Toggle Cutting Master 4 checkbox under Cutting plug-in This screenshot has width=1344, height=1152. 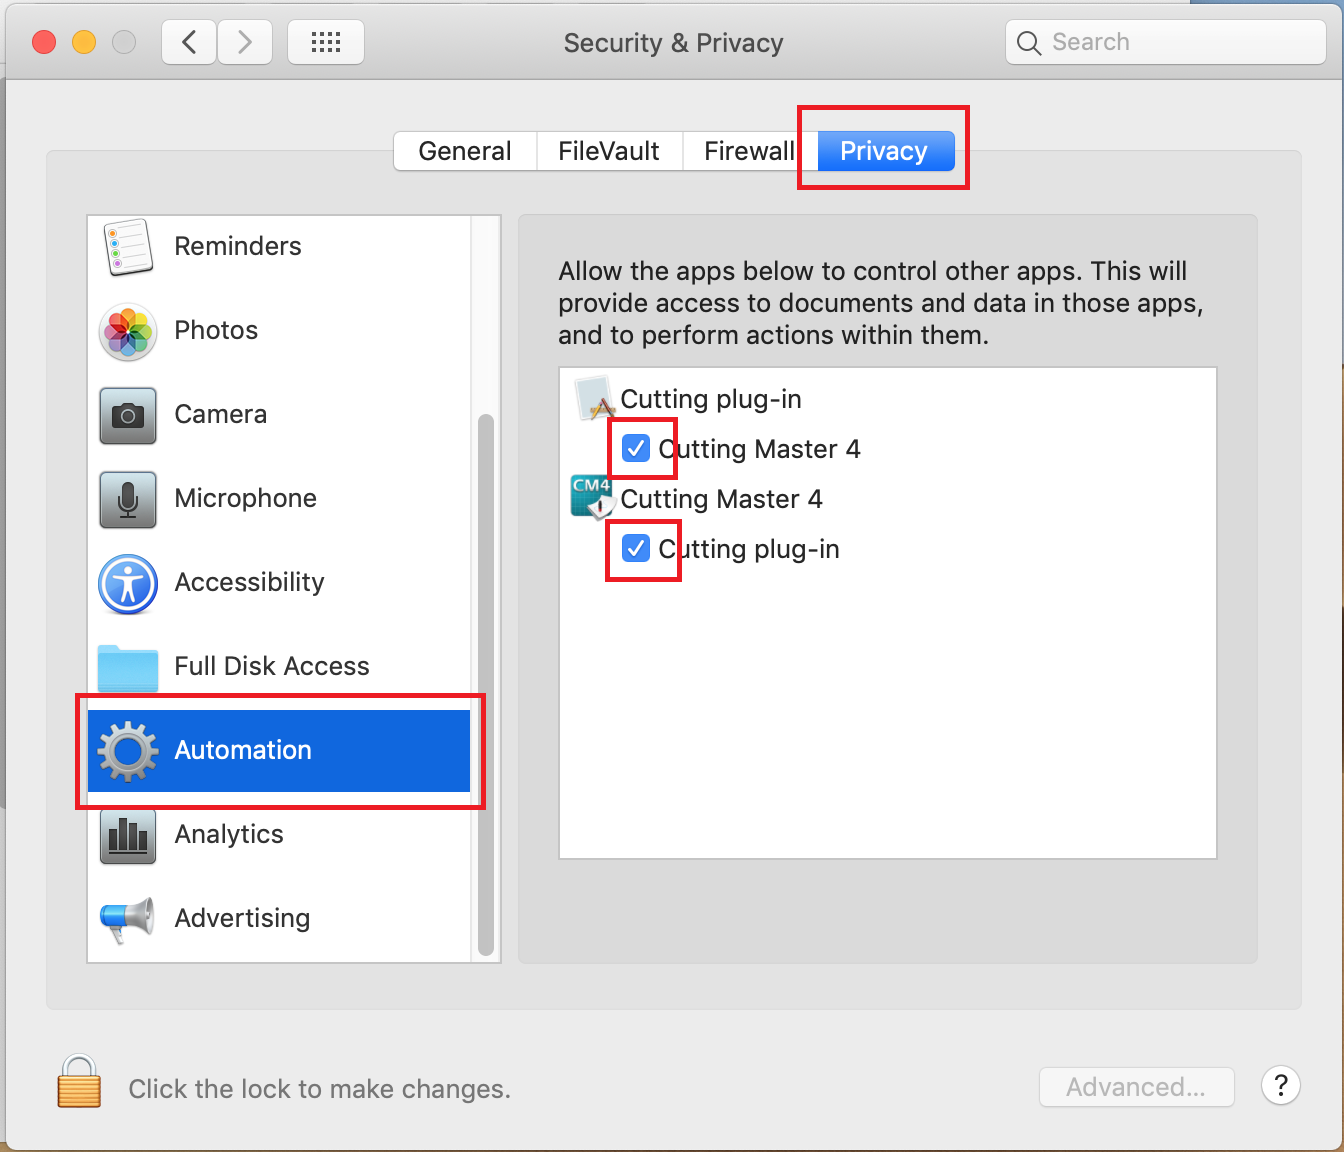(x=636, y=448)
